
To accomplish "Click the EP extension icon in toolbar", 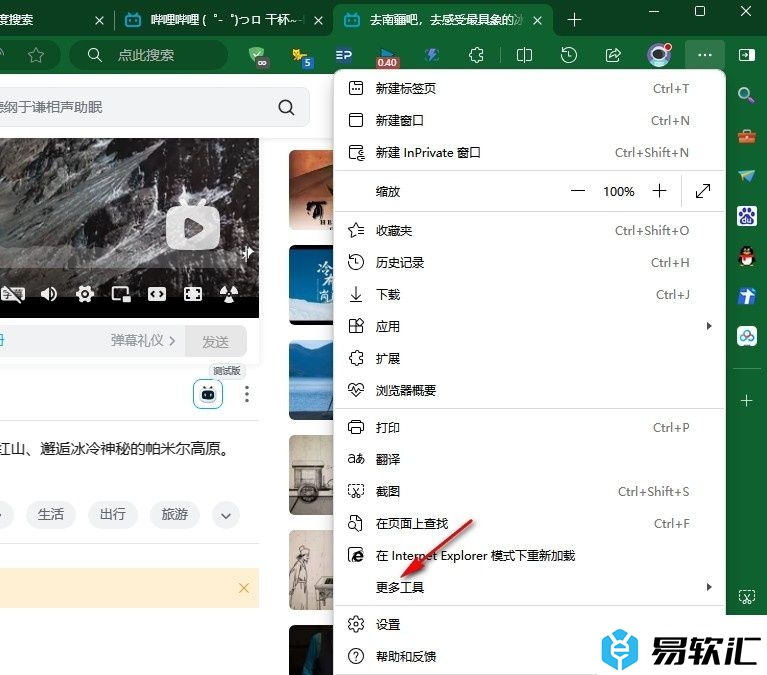I will (344, 55).
